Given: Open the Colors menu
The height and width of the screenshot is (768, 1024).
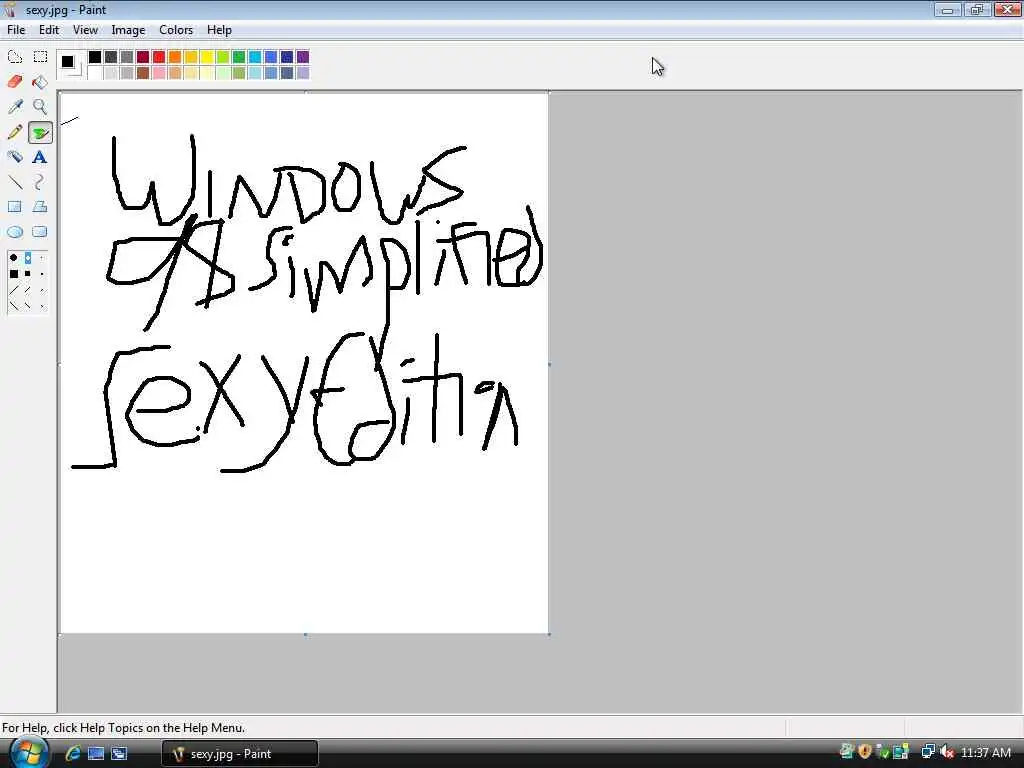Looking at the screenshot, I should point(176,30).
